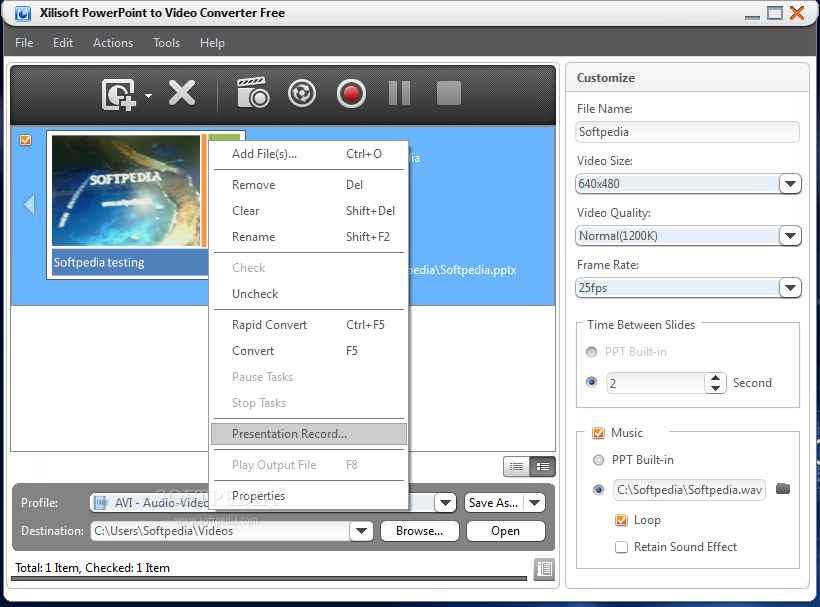Choose Properties in context menu
Viewport: 820px width, 607px height.
(x=309, y=496)
